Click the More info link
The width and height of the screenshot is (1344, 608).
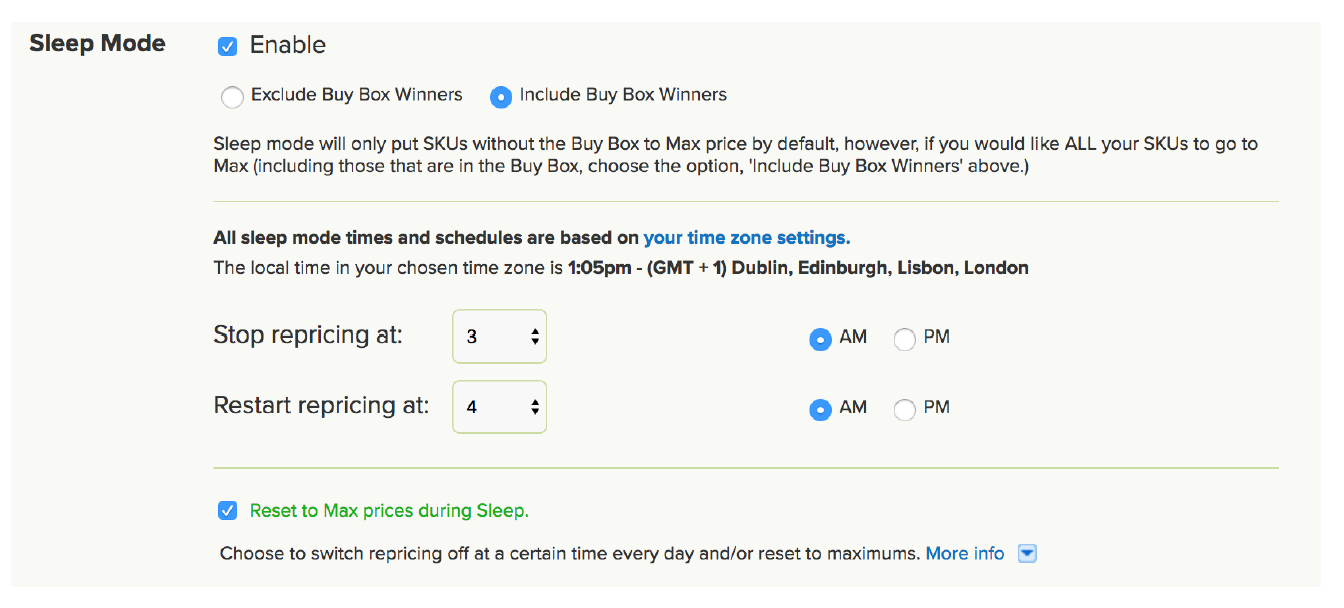(964, 553)
